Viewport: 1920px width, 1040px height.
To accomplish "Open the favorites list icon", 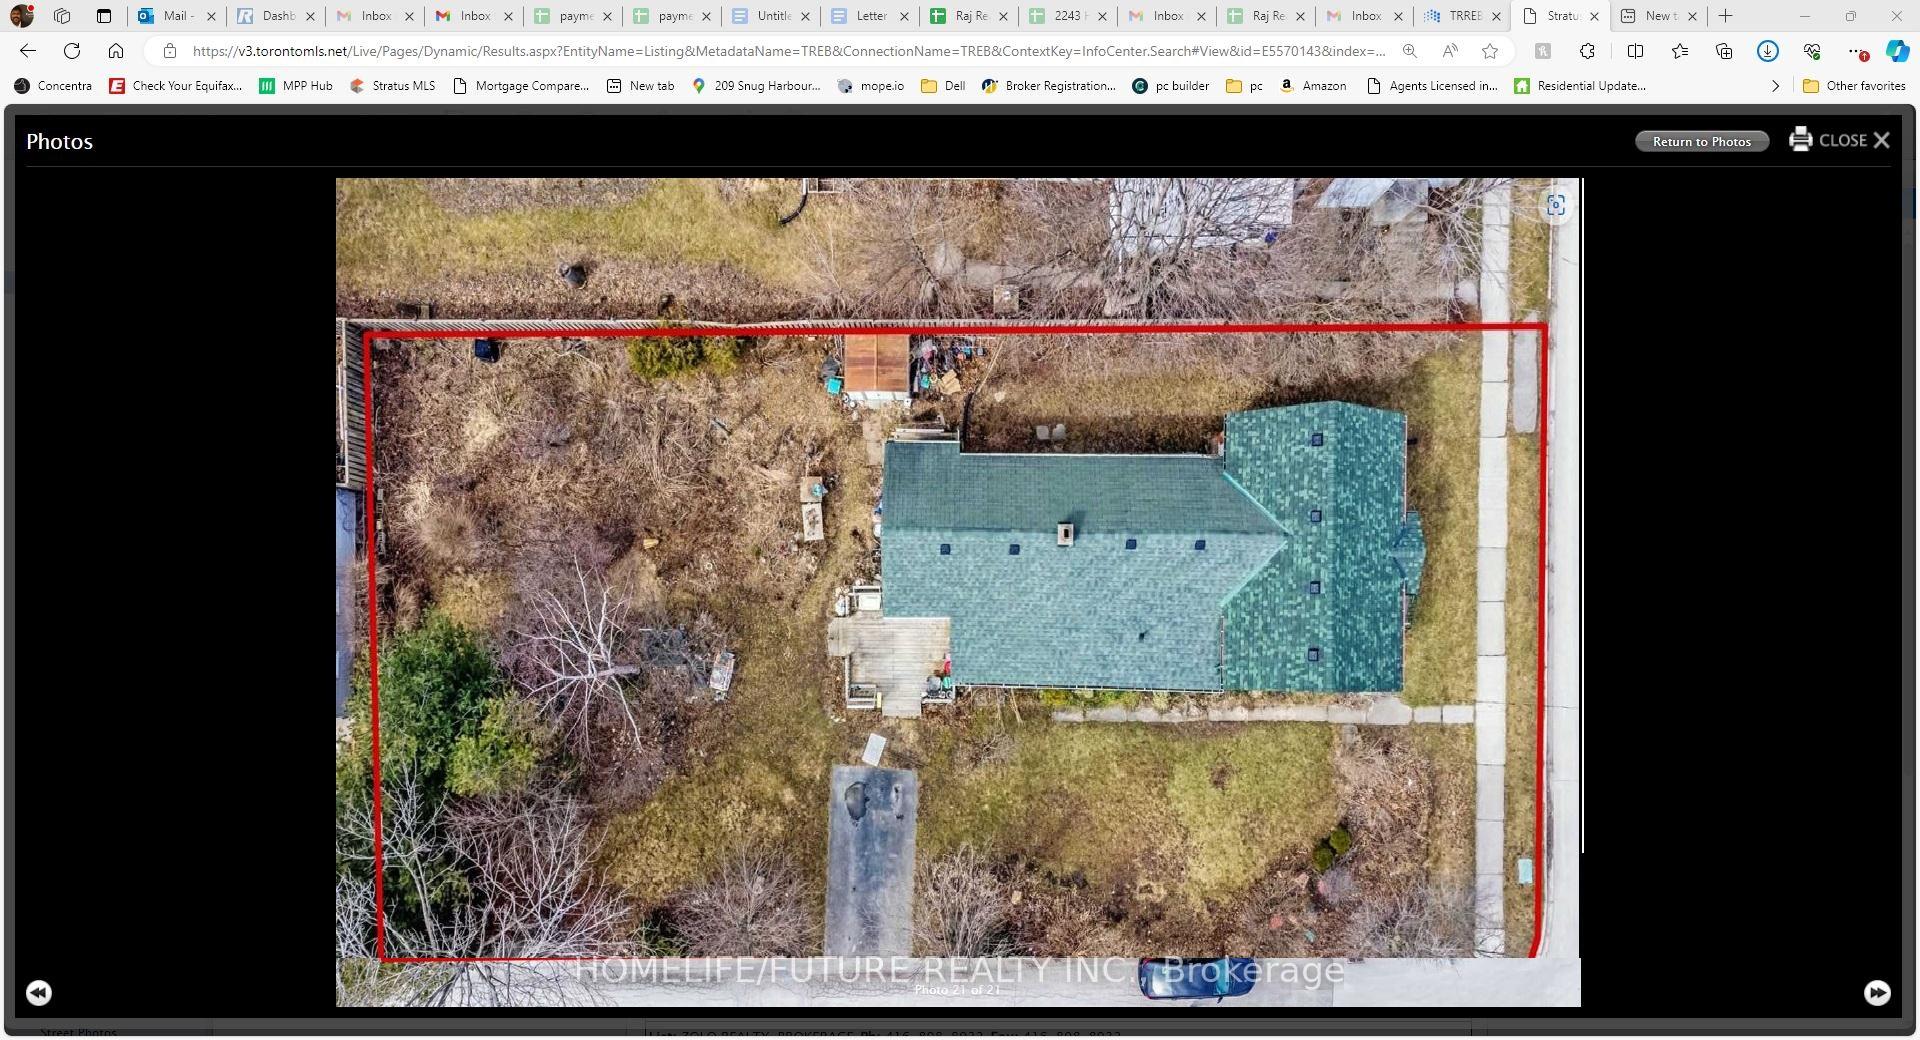I will 1680,51.
